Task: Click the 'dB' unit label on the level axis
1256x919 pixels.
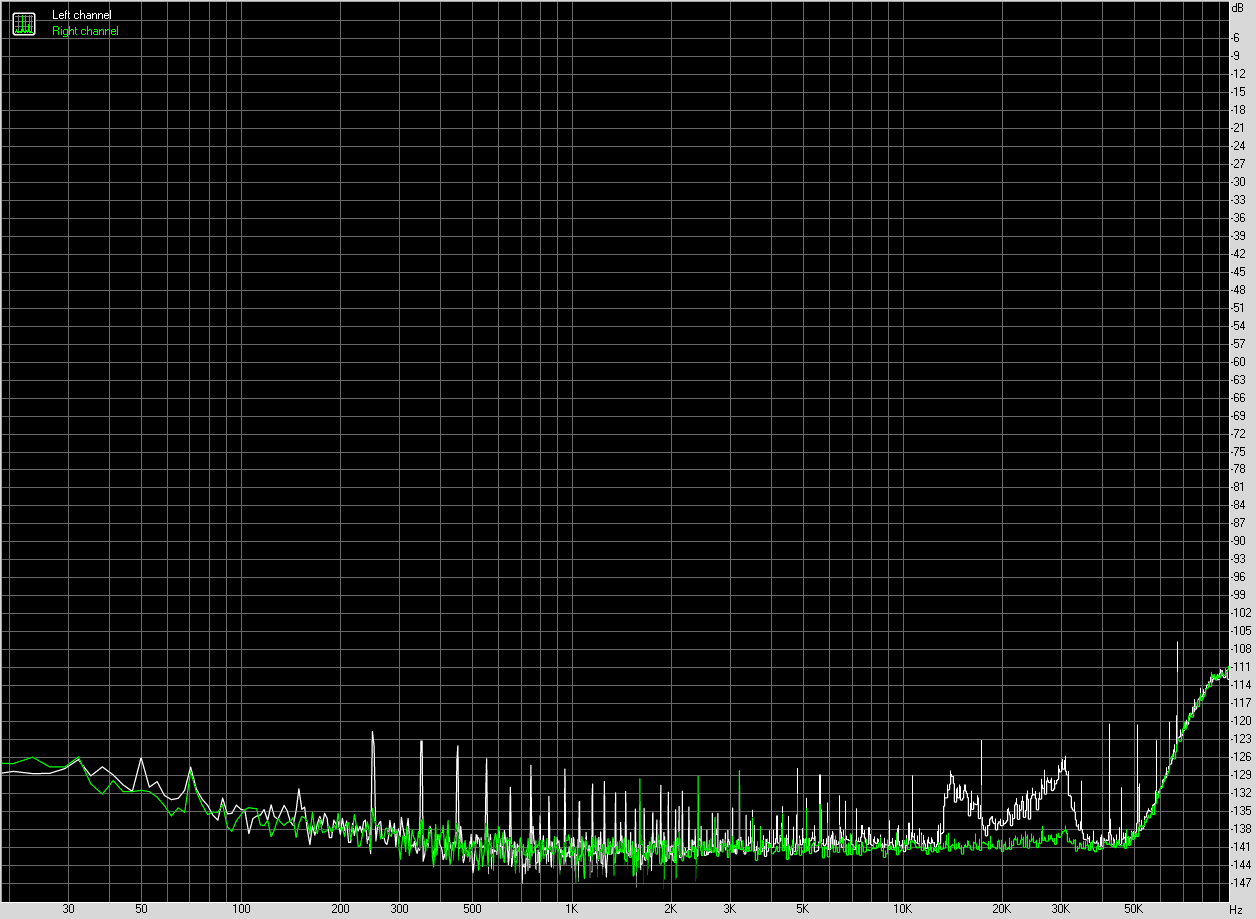Action: 1240,7
